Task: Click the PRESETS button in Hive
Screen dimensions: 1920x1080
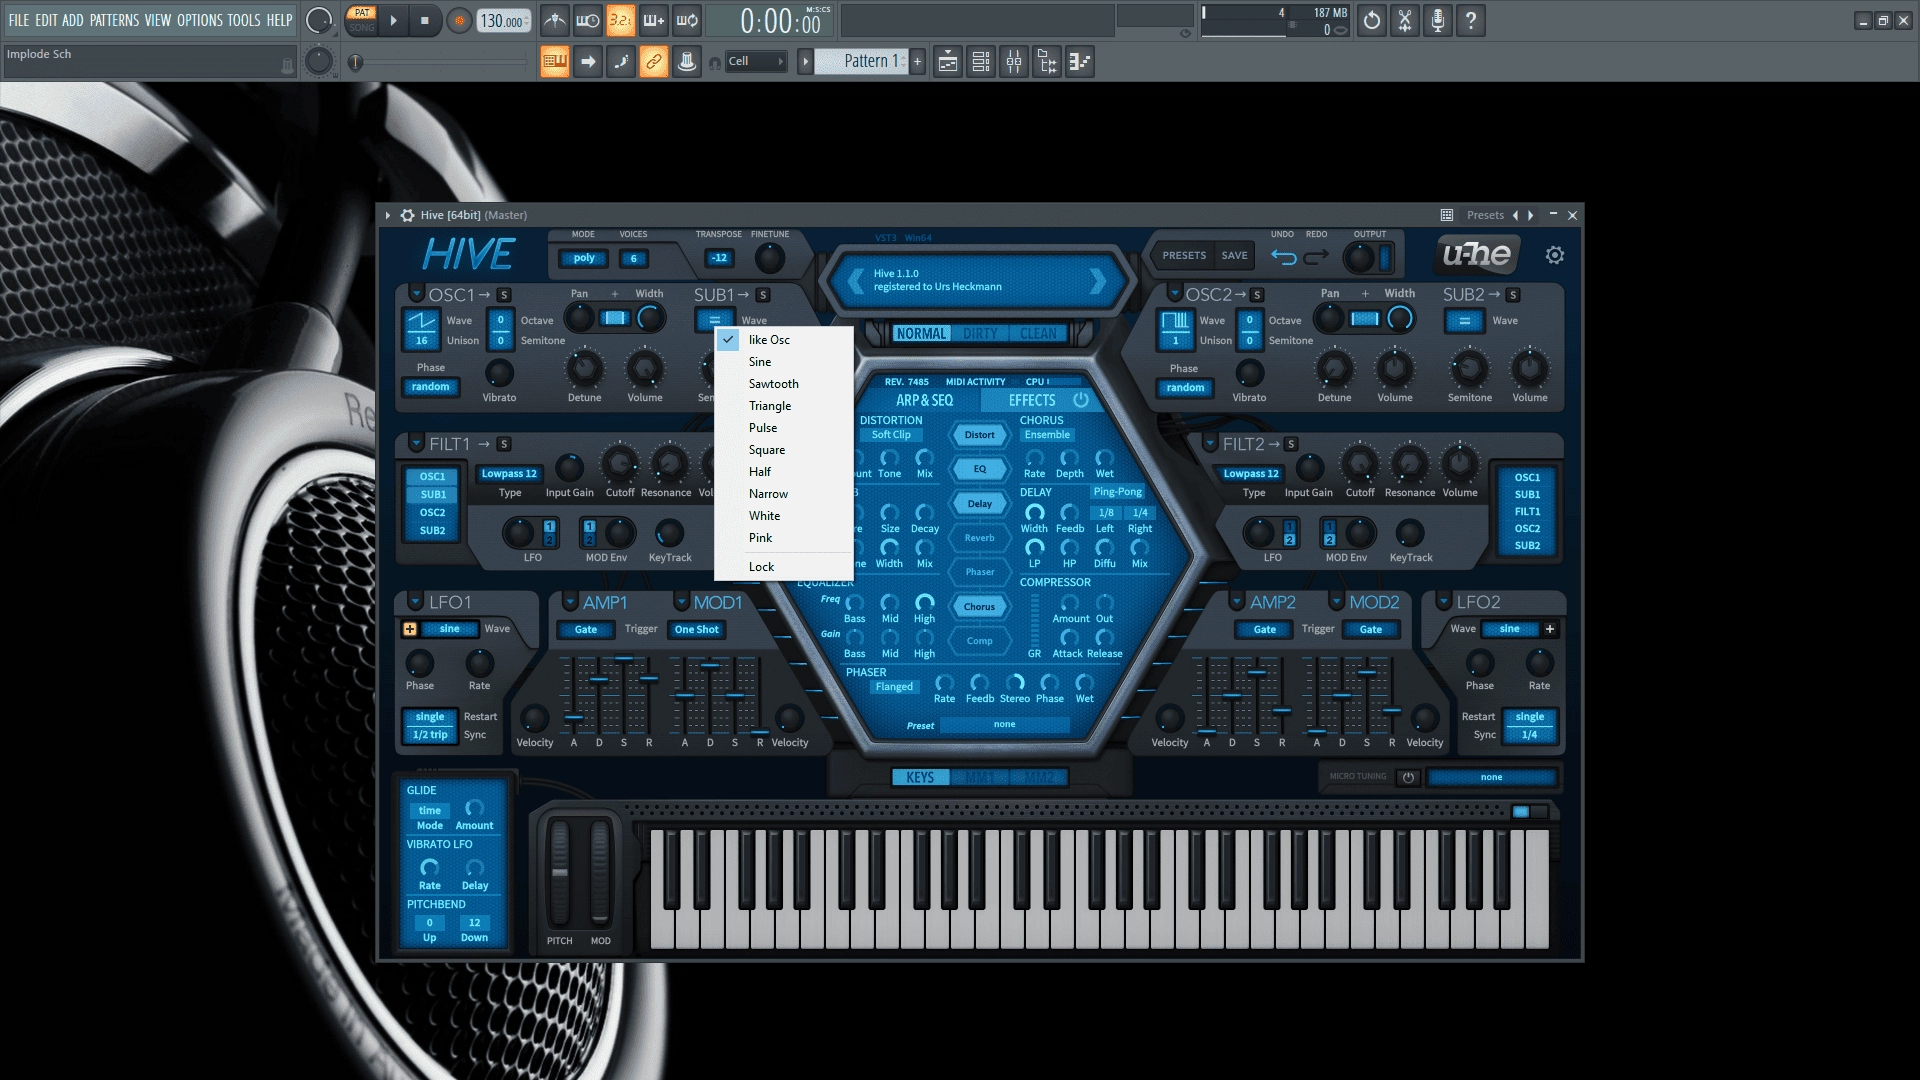Action: click(x=1184, y=256)
